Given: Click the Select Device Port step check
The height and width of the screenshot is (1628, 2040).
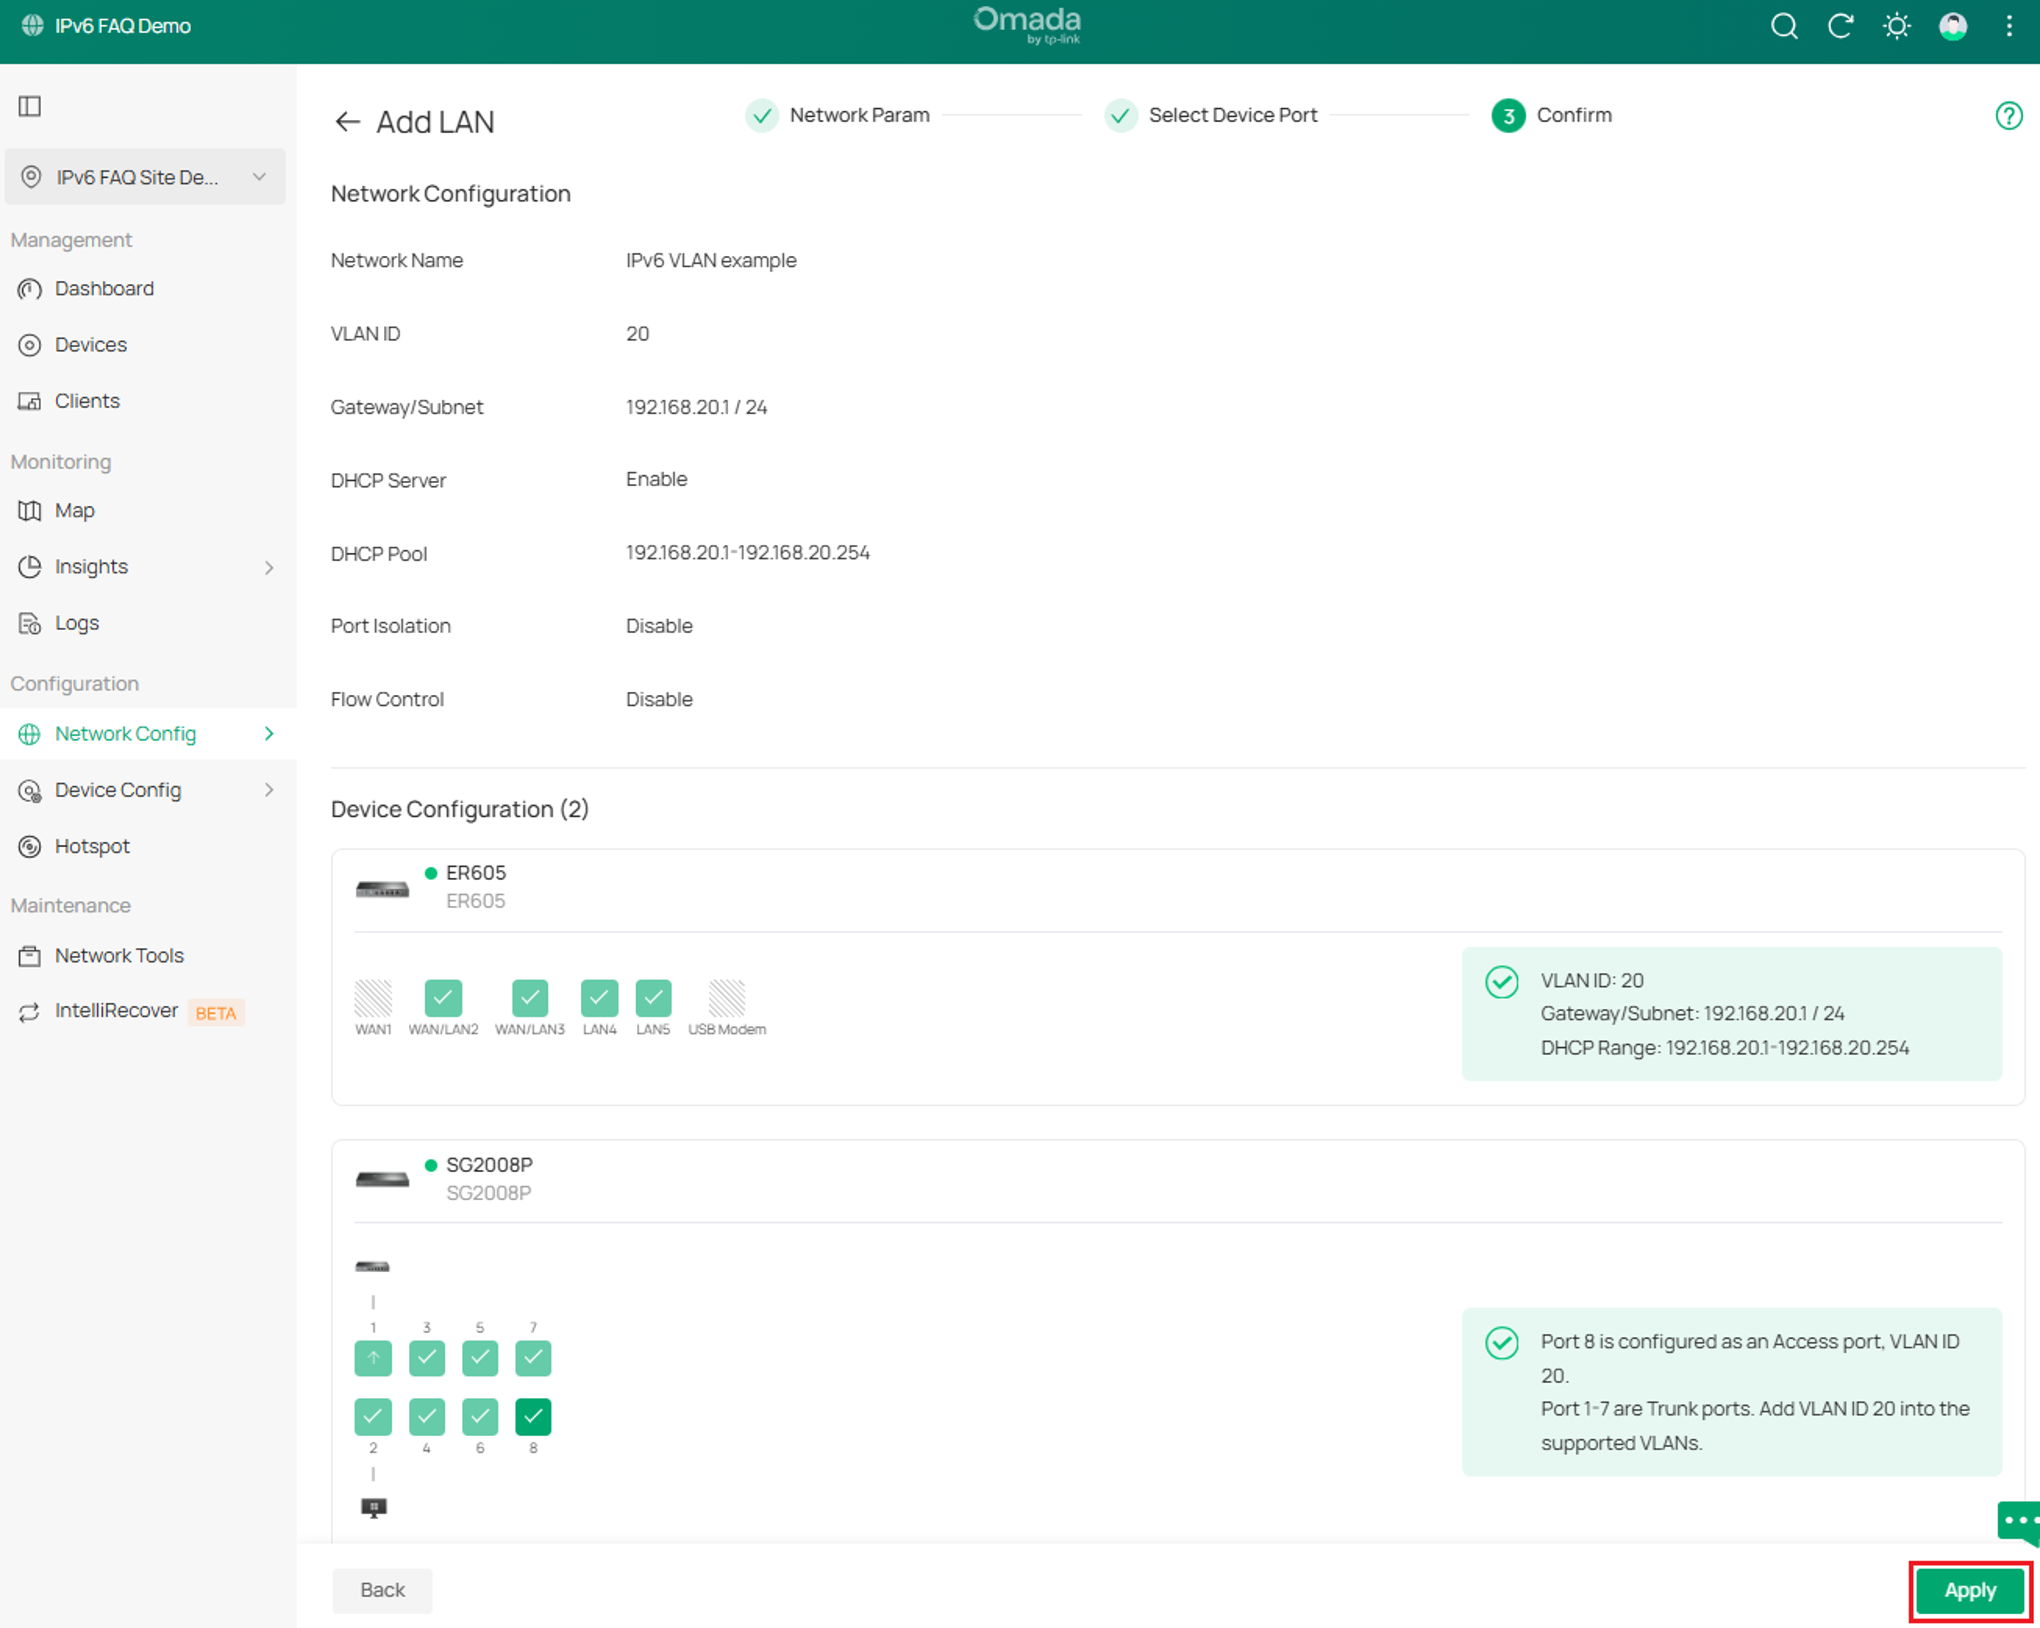Looking at the screenshot, I should [x=1121, y=116].
